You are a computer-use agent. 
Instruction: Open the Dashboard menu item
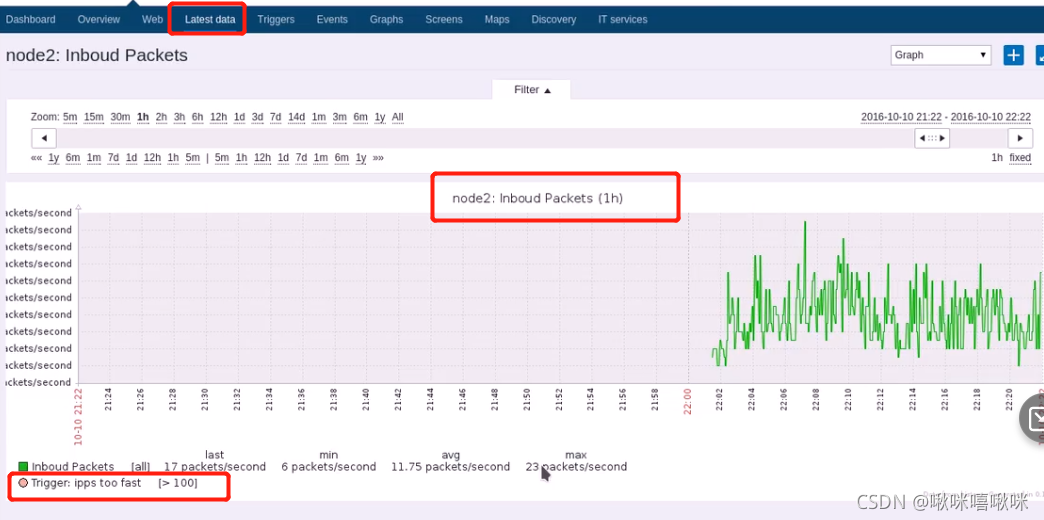31,19
